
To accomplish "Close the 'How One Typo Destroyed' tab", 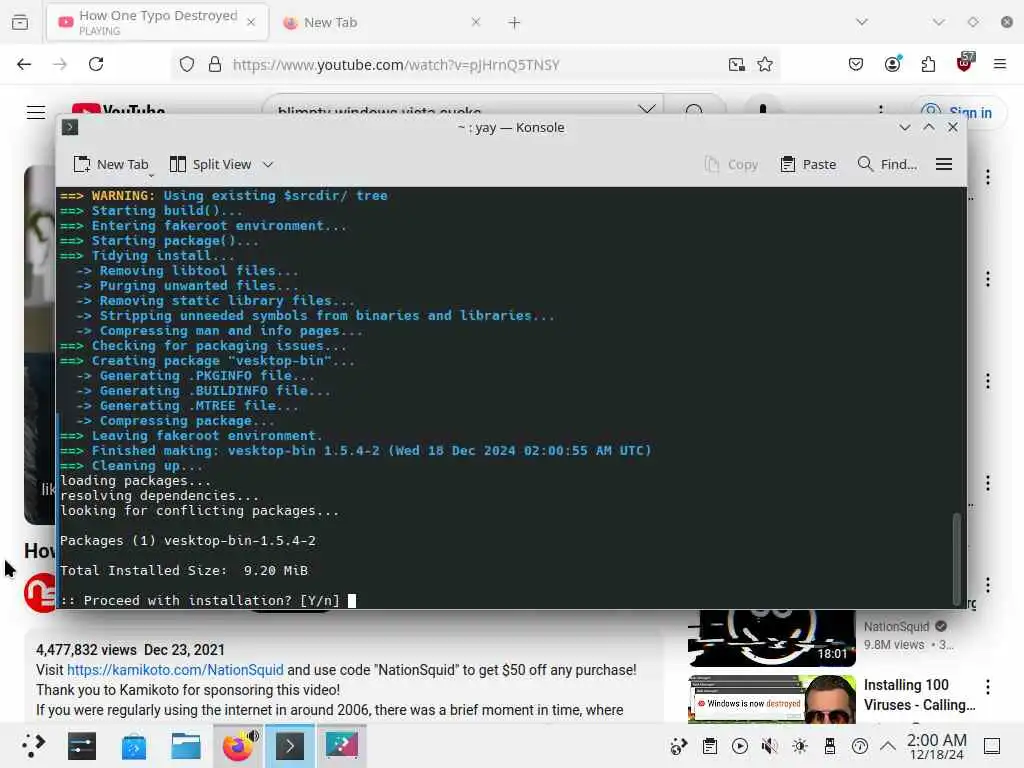I will [251, 22].
